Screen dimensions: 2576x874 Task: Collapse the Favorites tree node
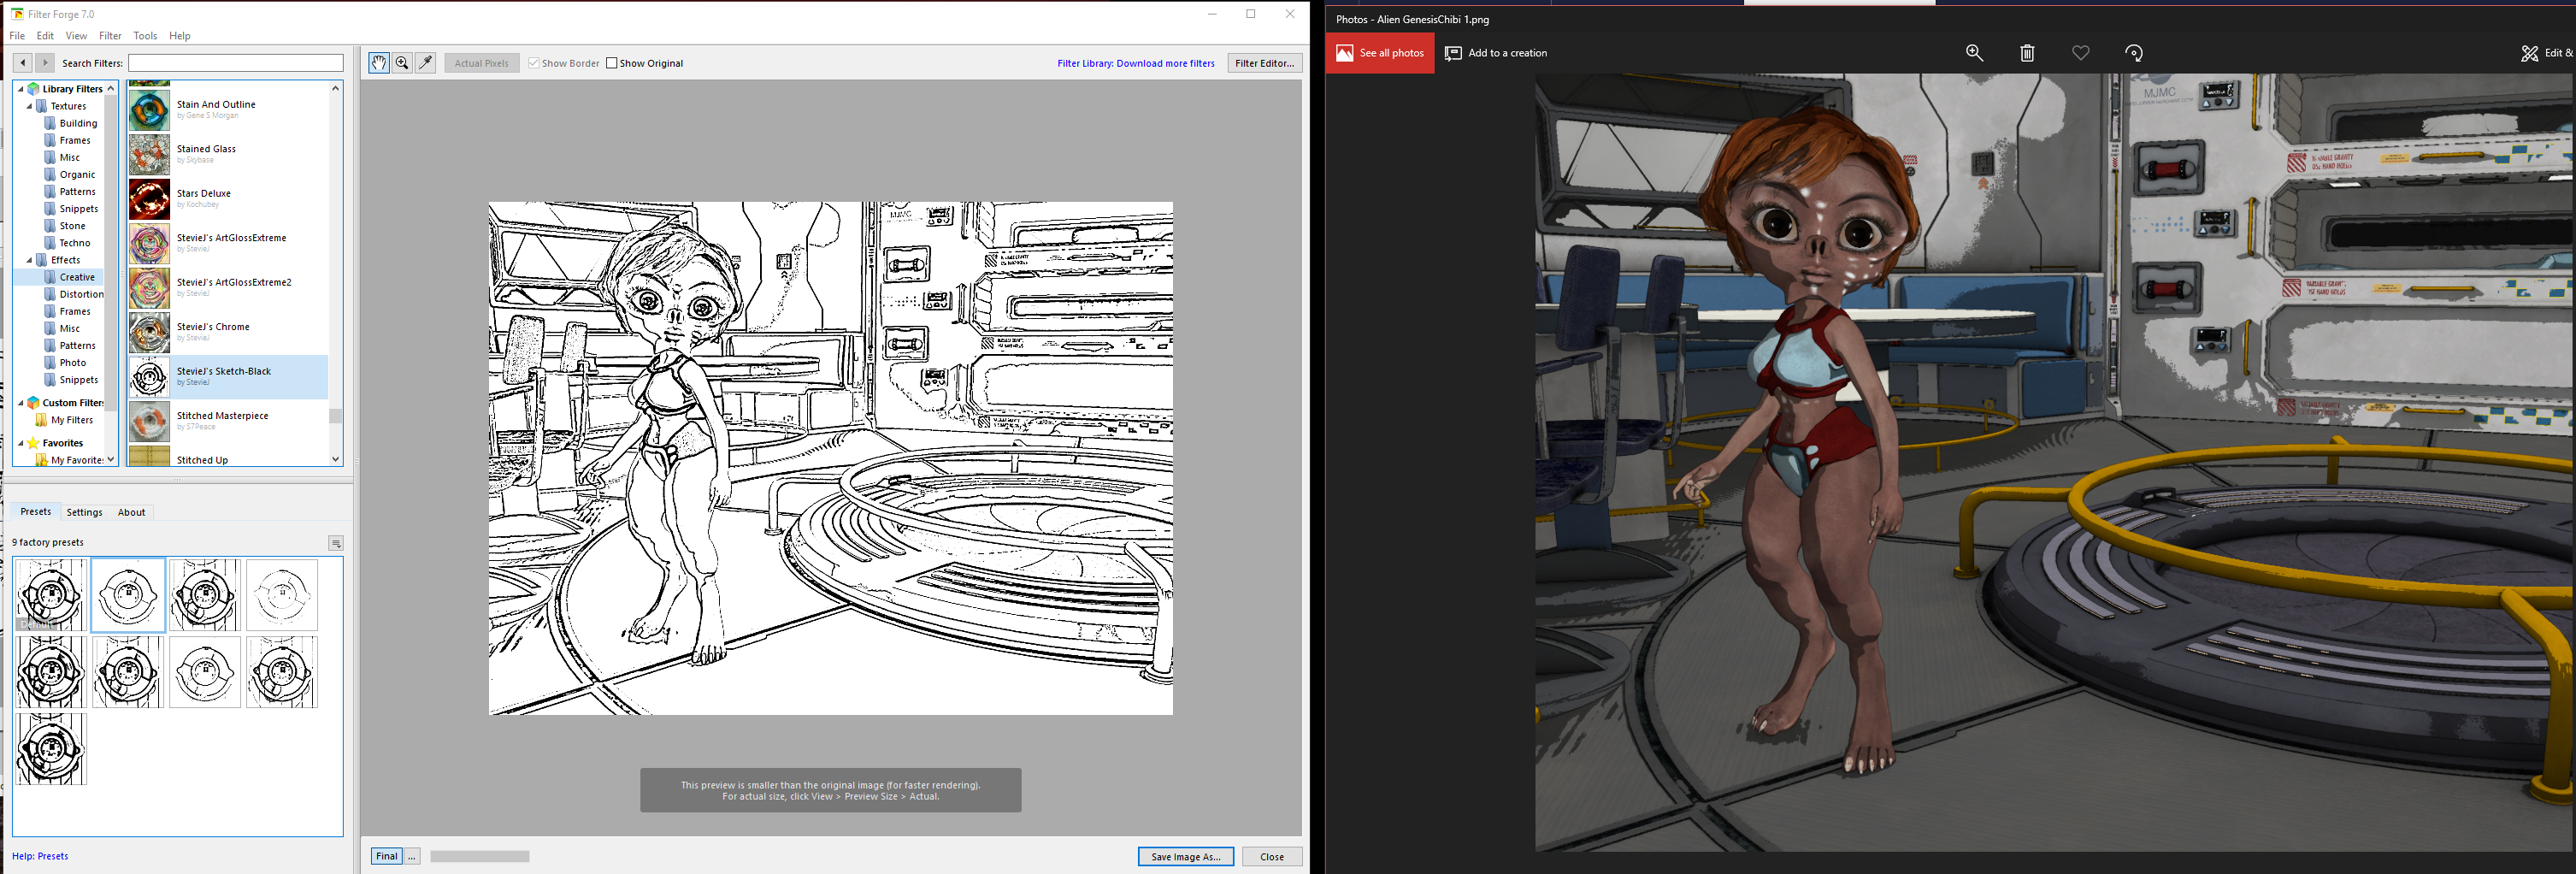20,443
